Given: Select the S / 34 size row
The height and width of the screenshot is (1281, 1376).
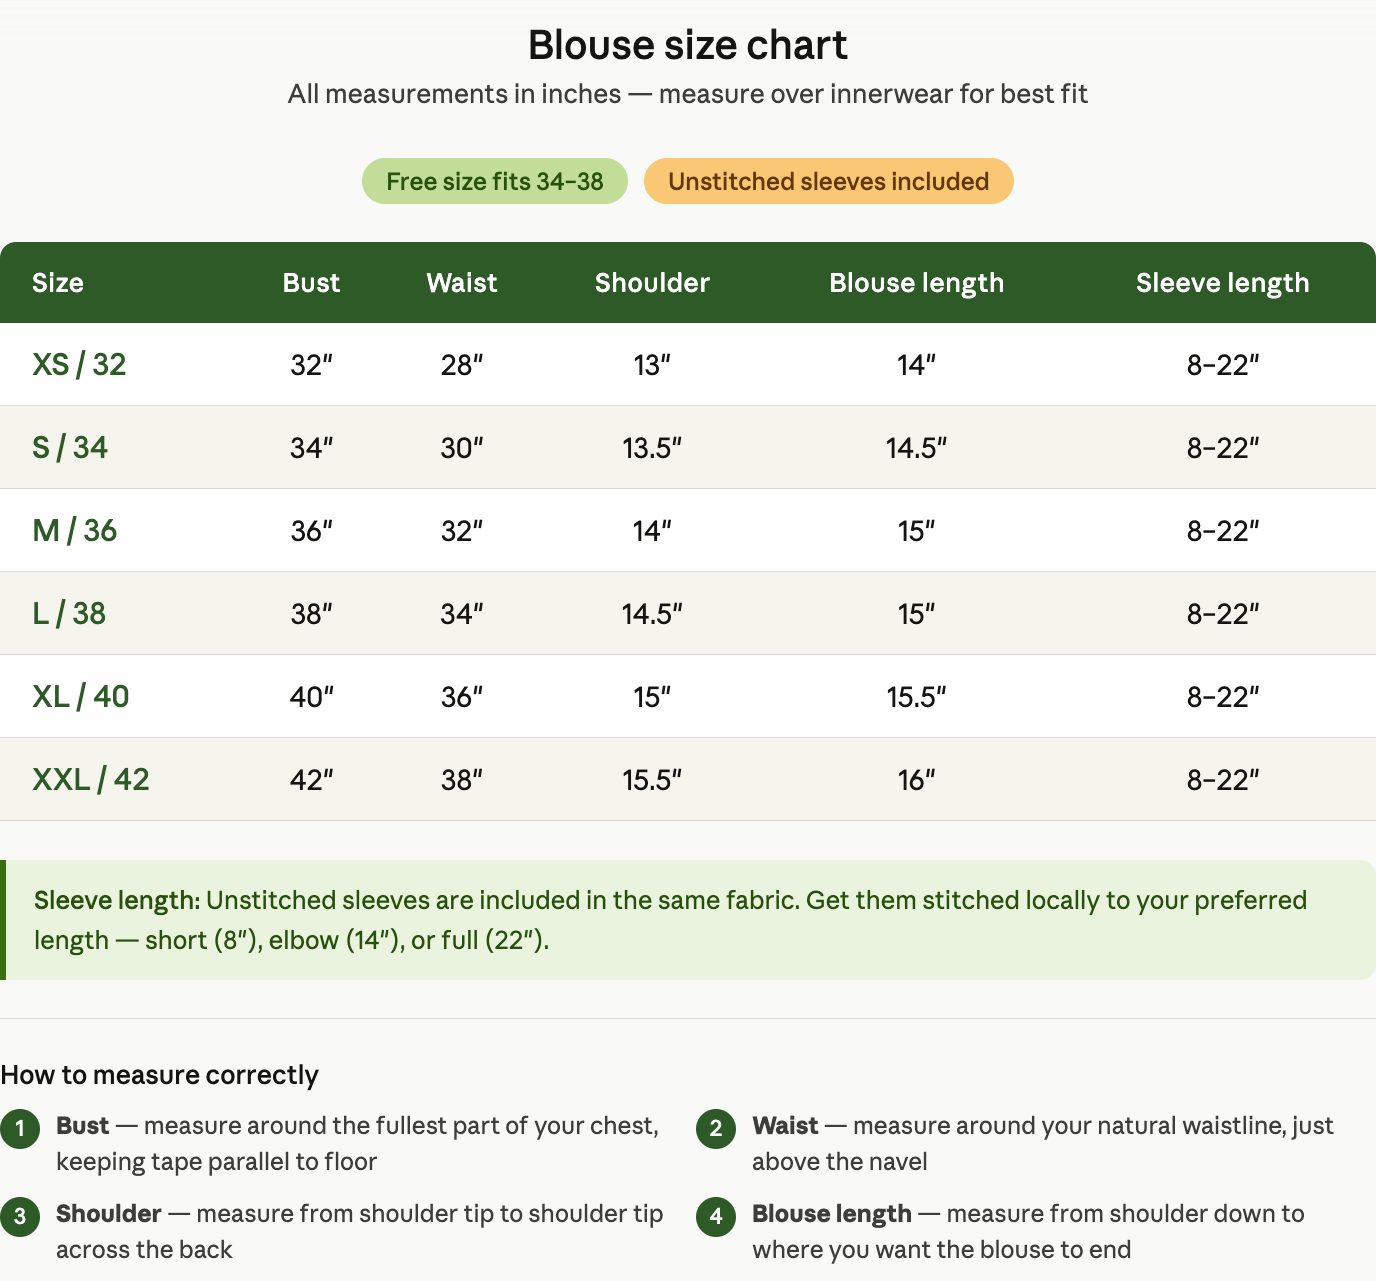Looking at the screenshot, I should 688,447.
